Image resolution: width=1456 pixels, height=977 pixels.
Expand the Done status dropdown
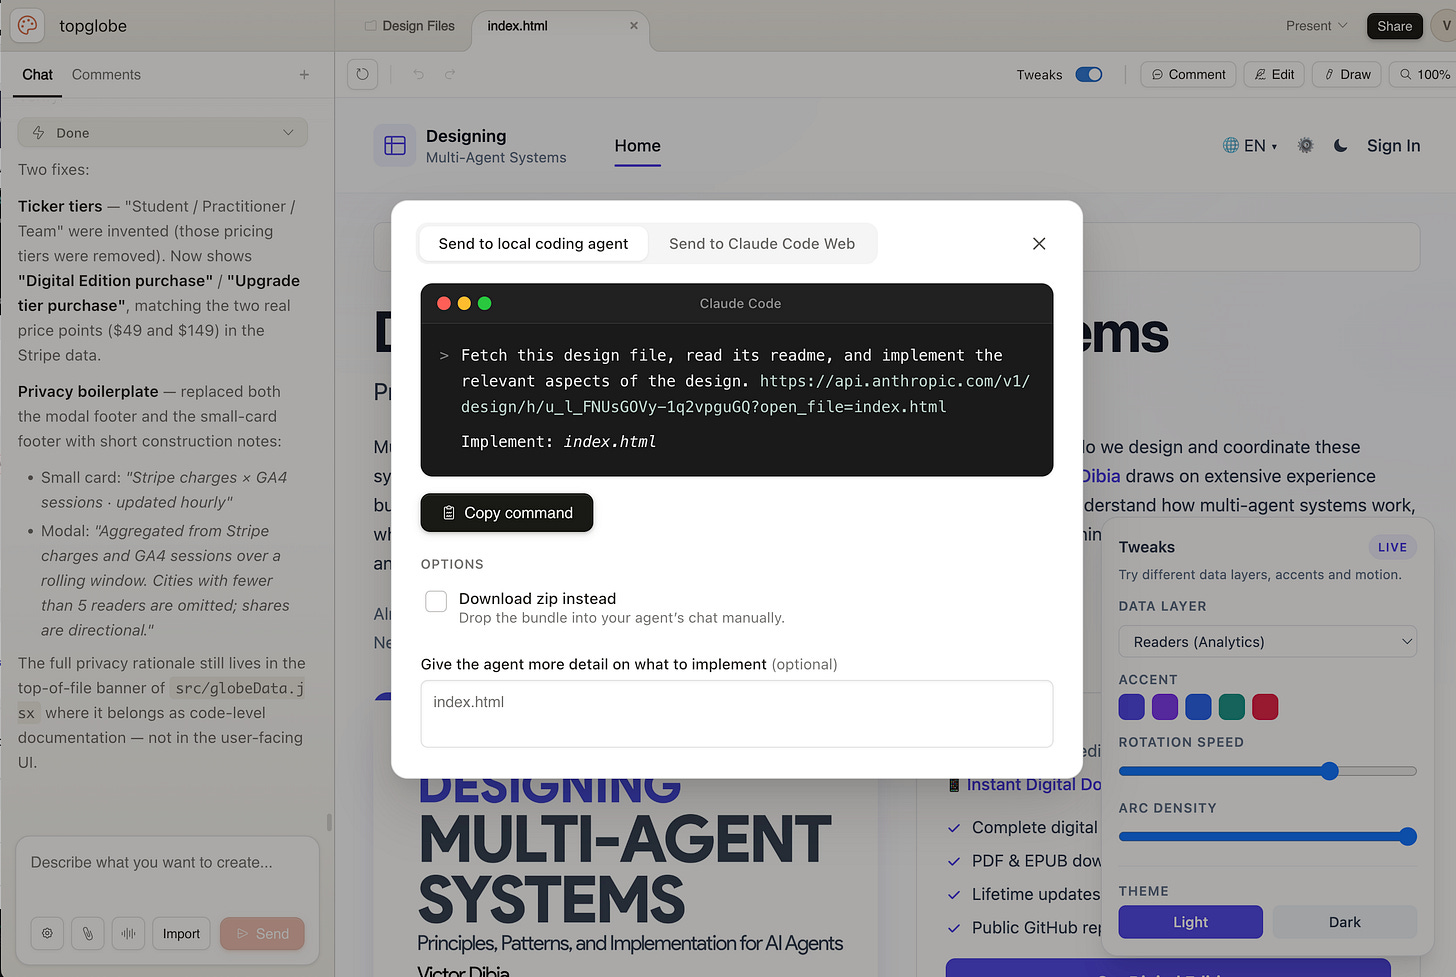click(163, 133)
